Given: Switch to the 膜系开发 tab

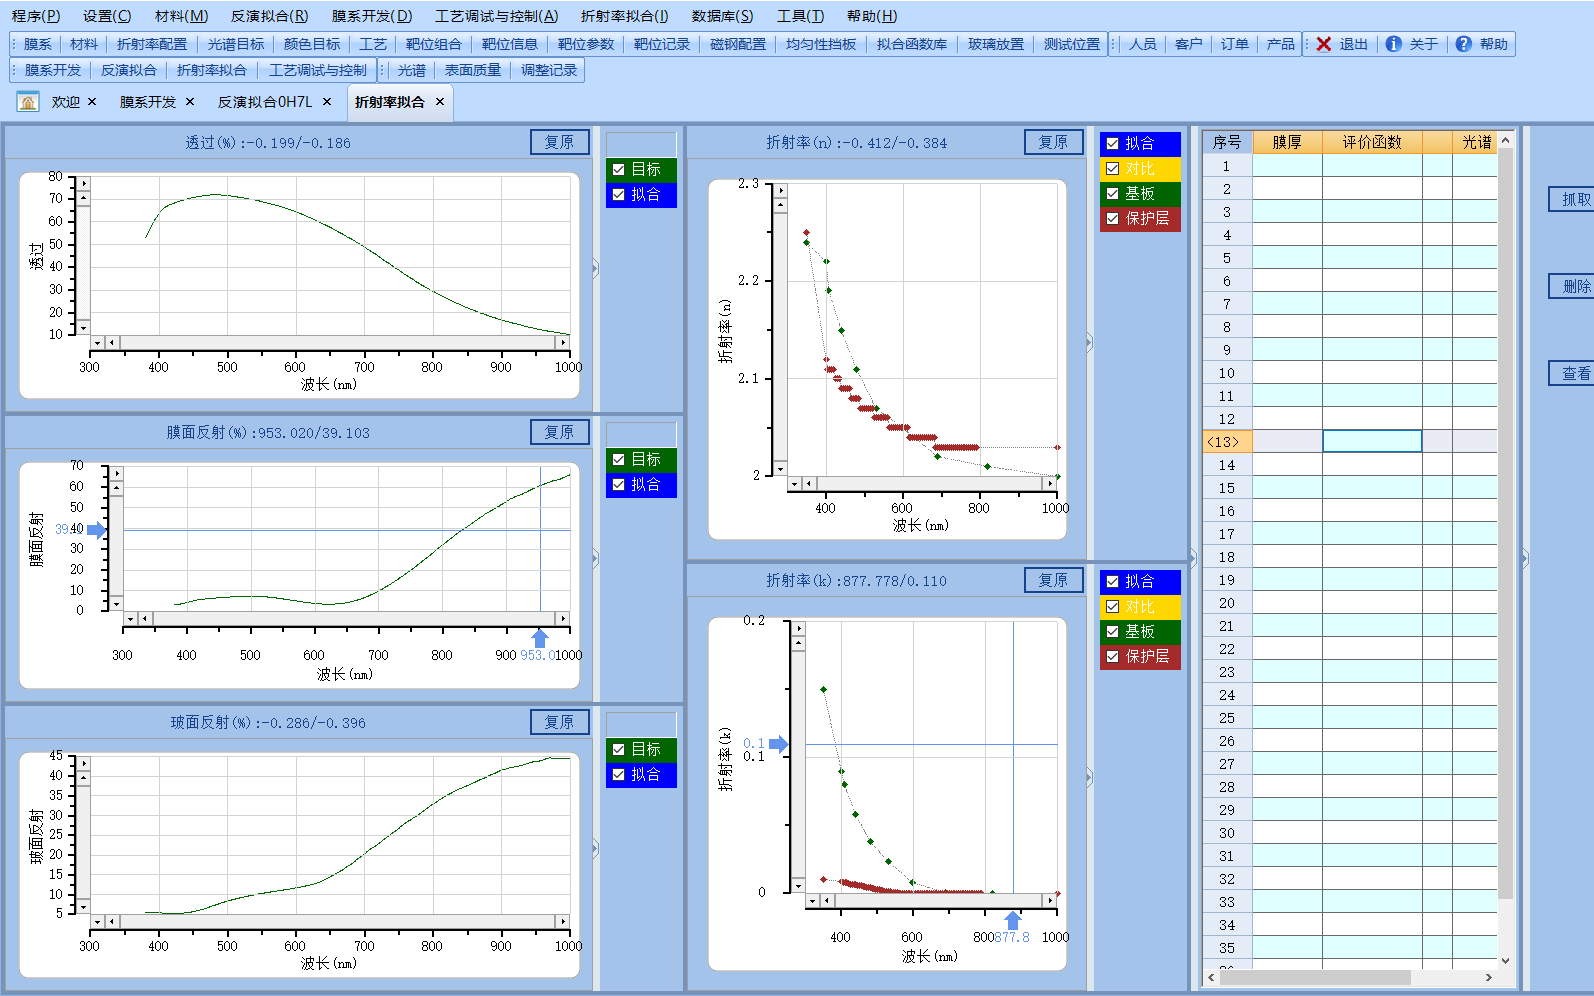Looking at the screenshot, I should 148,102.
